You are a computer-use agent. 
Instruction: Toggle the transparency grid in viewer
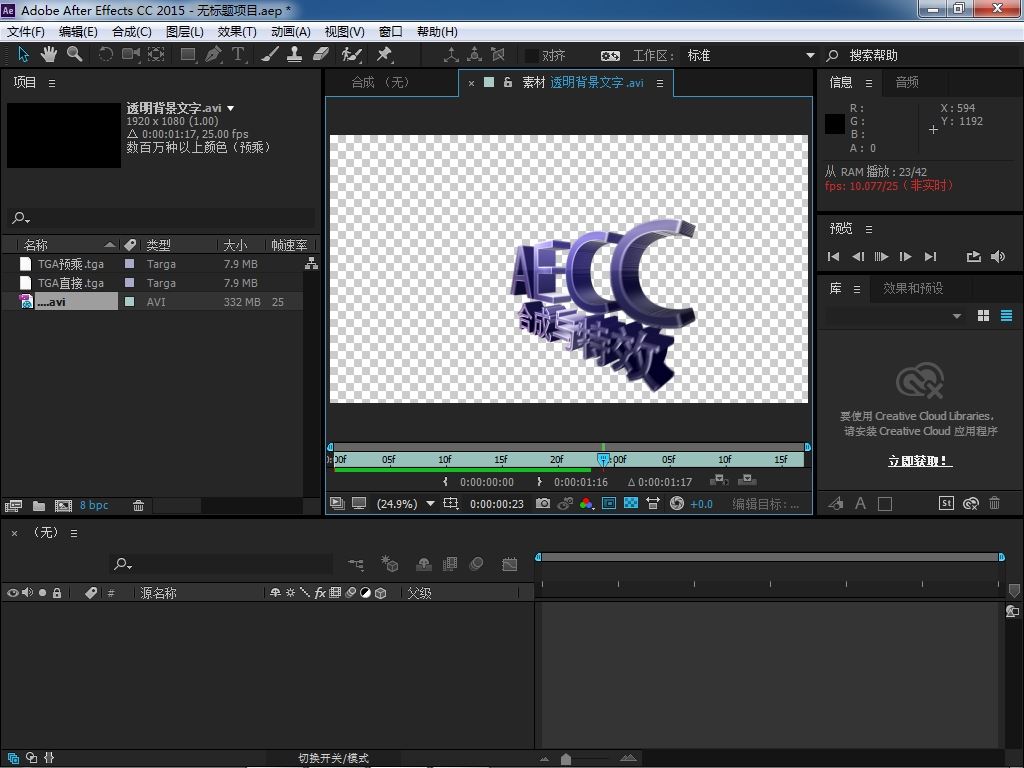[x=631, y=504]
